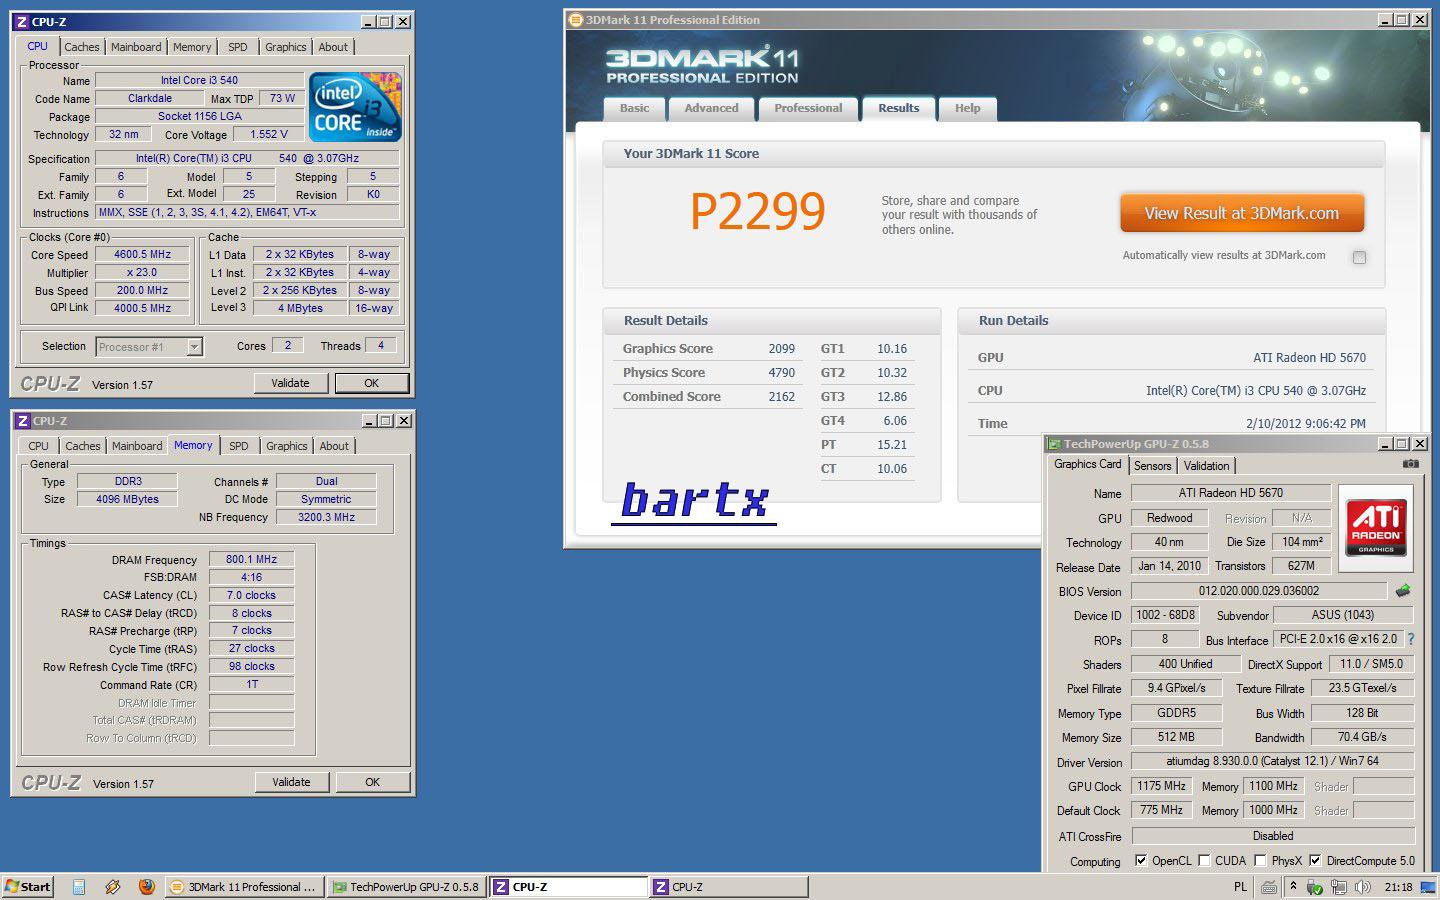Click the GPU-Z Name field ATI Radeon HD 5670
Image resolution: width=1440 pixels, height=900 pixels.
point(1230,493)
